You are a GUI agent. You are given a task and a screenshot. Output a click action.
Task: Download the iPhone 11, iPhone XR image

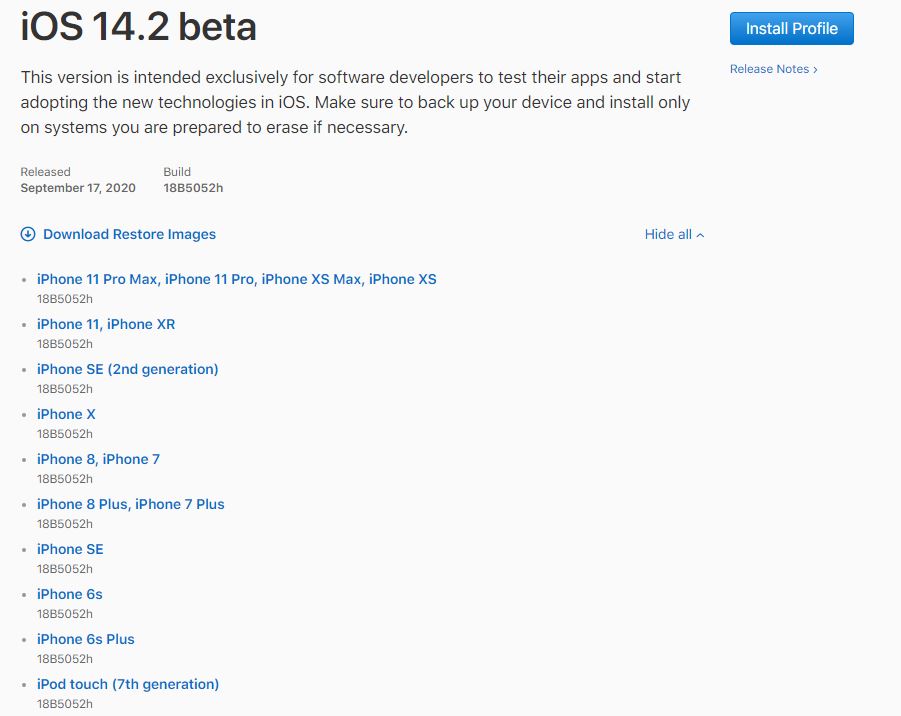(x=106, y=324)
